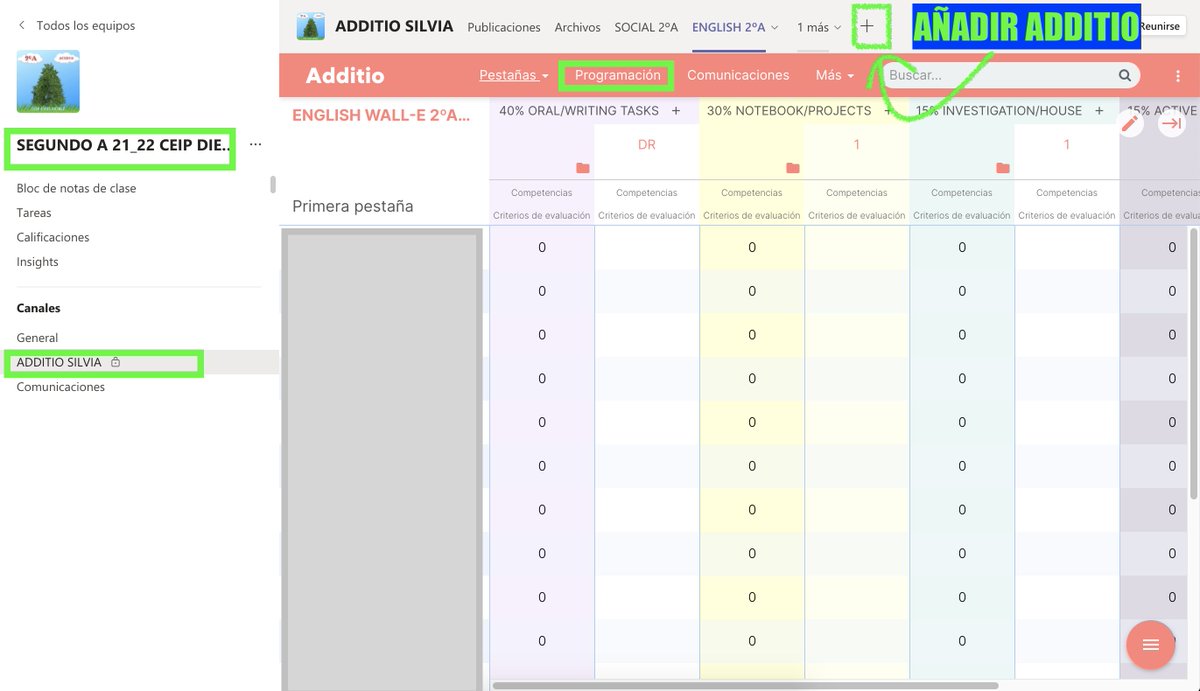Click the collapse-to-right arrow icon

pyautogui.click(x=1171, y=123)
